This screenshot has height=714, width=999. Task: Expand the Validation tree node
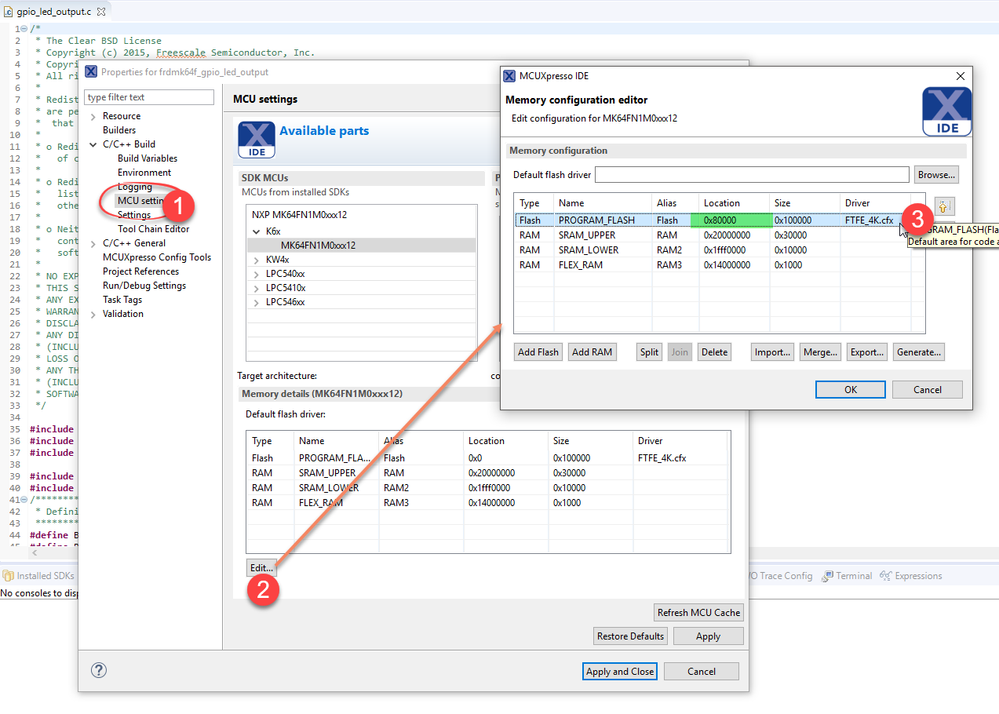click(x=93, y=314)
